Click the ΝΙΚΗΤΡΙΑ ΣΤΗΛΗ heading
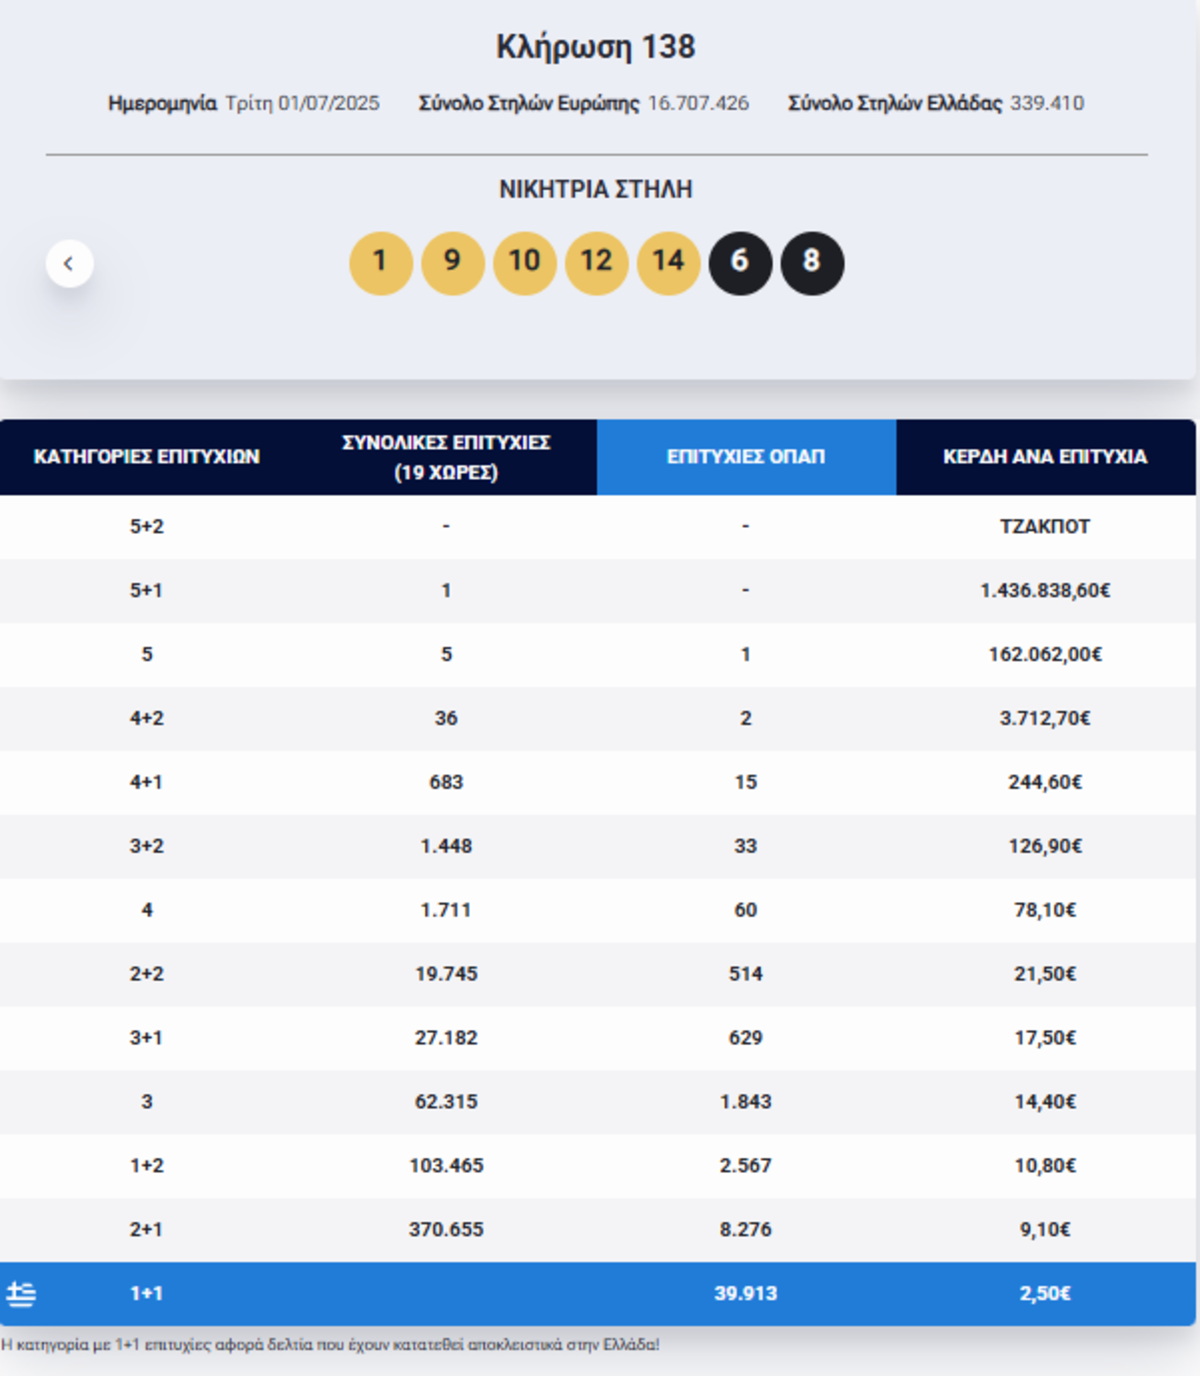This screenshot has width=1200, height=1376. tap(596, 189)
